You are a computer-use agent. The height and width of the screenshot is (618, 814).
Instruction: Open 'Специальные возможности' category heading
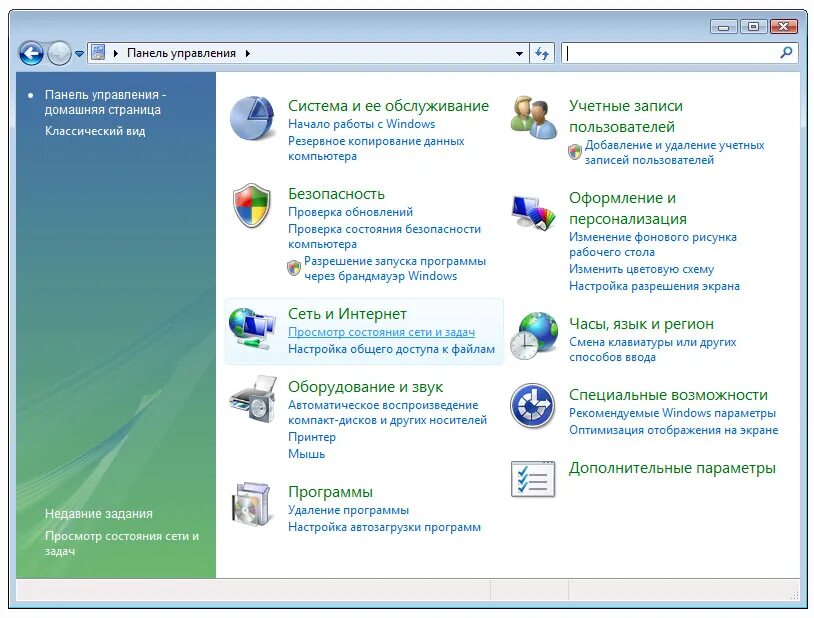point(668,395)
